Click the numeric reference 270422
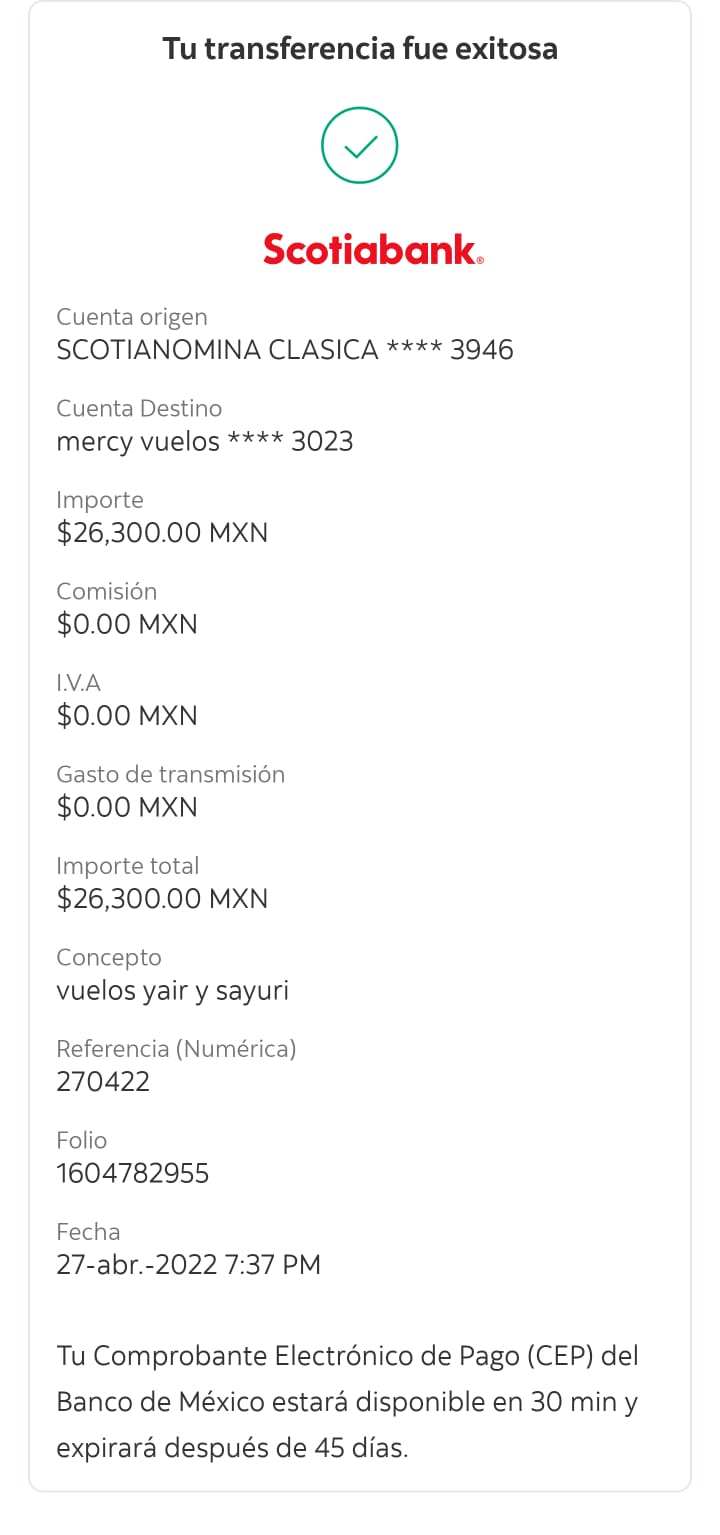 click(103, 1081)
